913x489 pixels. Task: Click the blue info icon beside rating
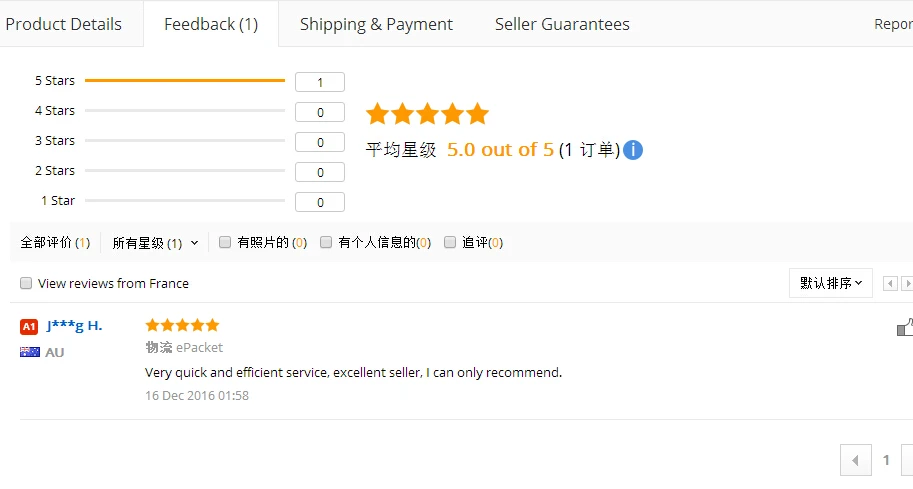pos(633,150)
